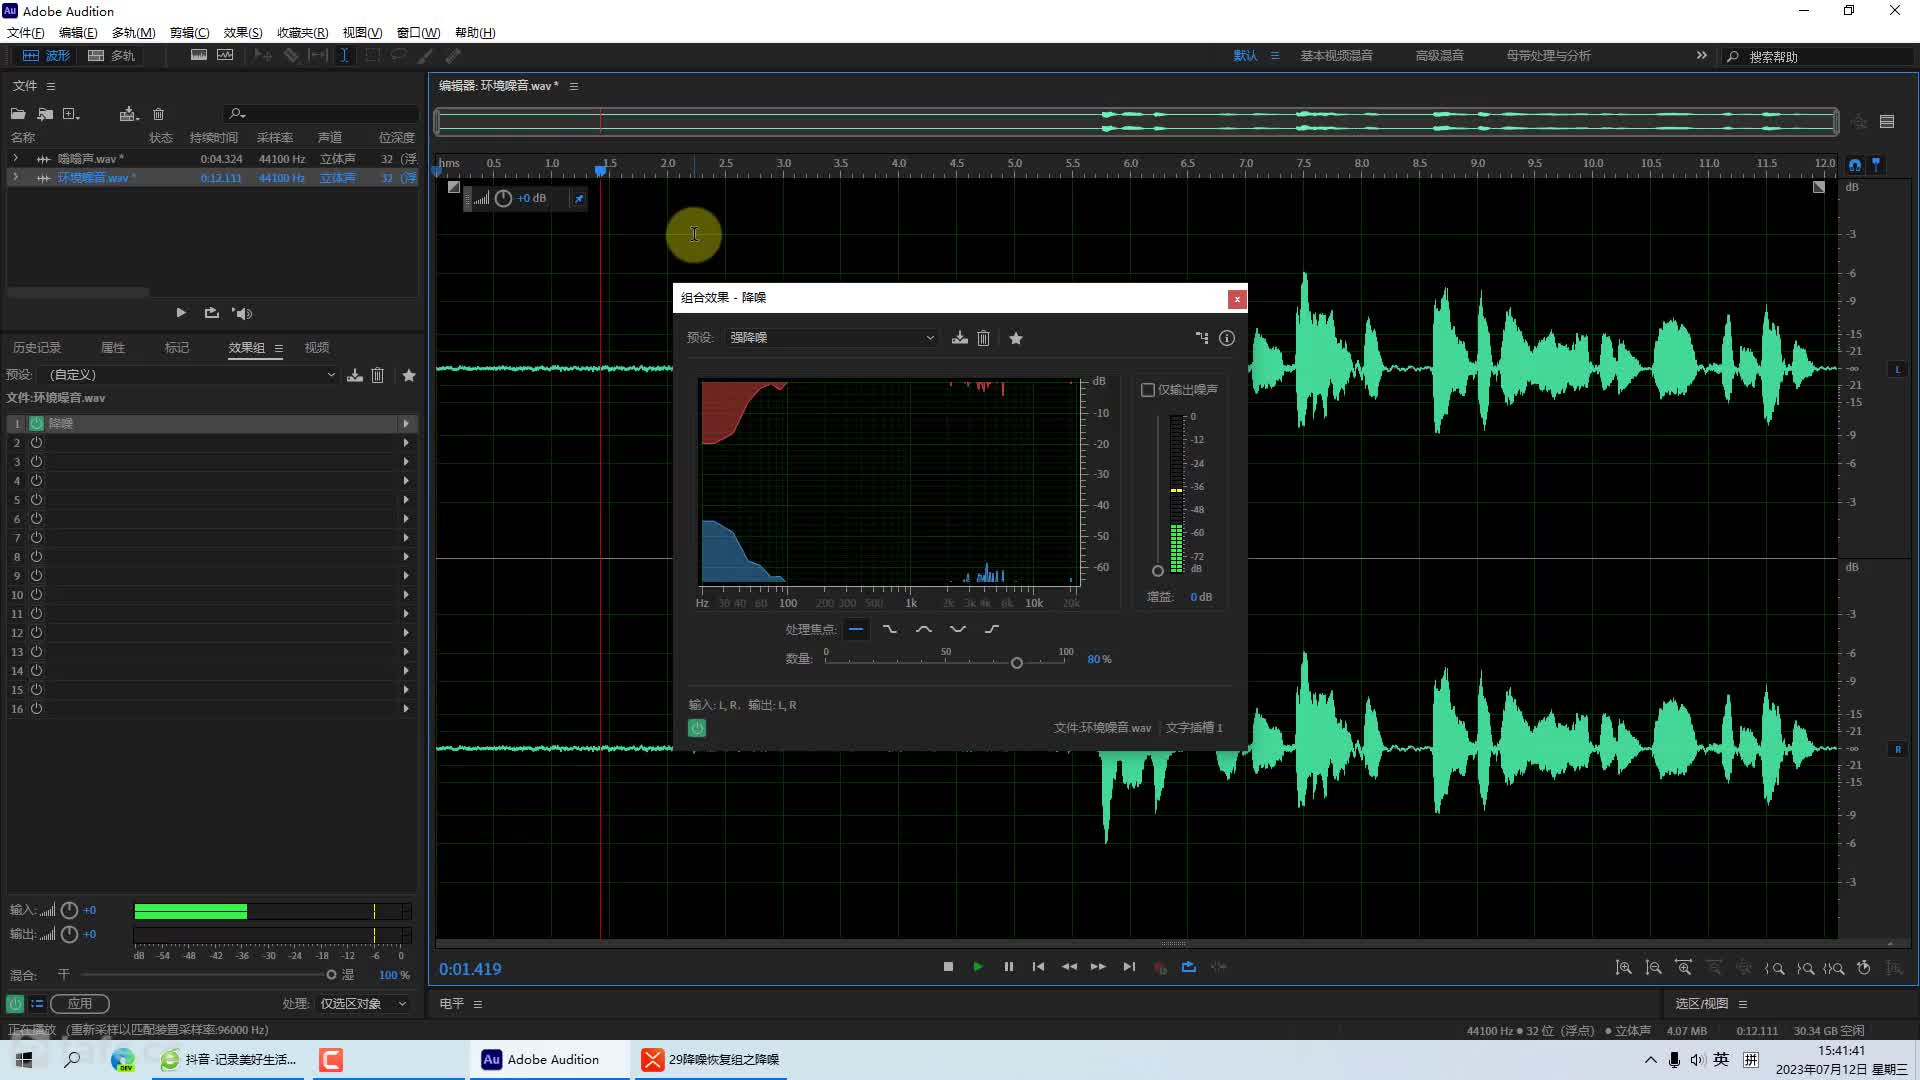1920x1080 pixels.
Task: Switch to Multitrack view
Action: tap(111, 56)
